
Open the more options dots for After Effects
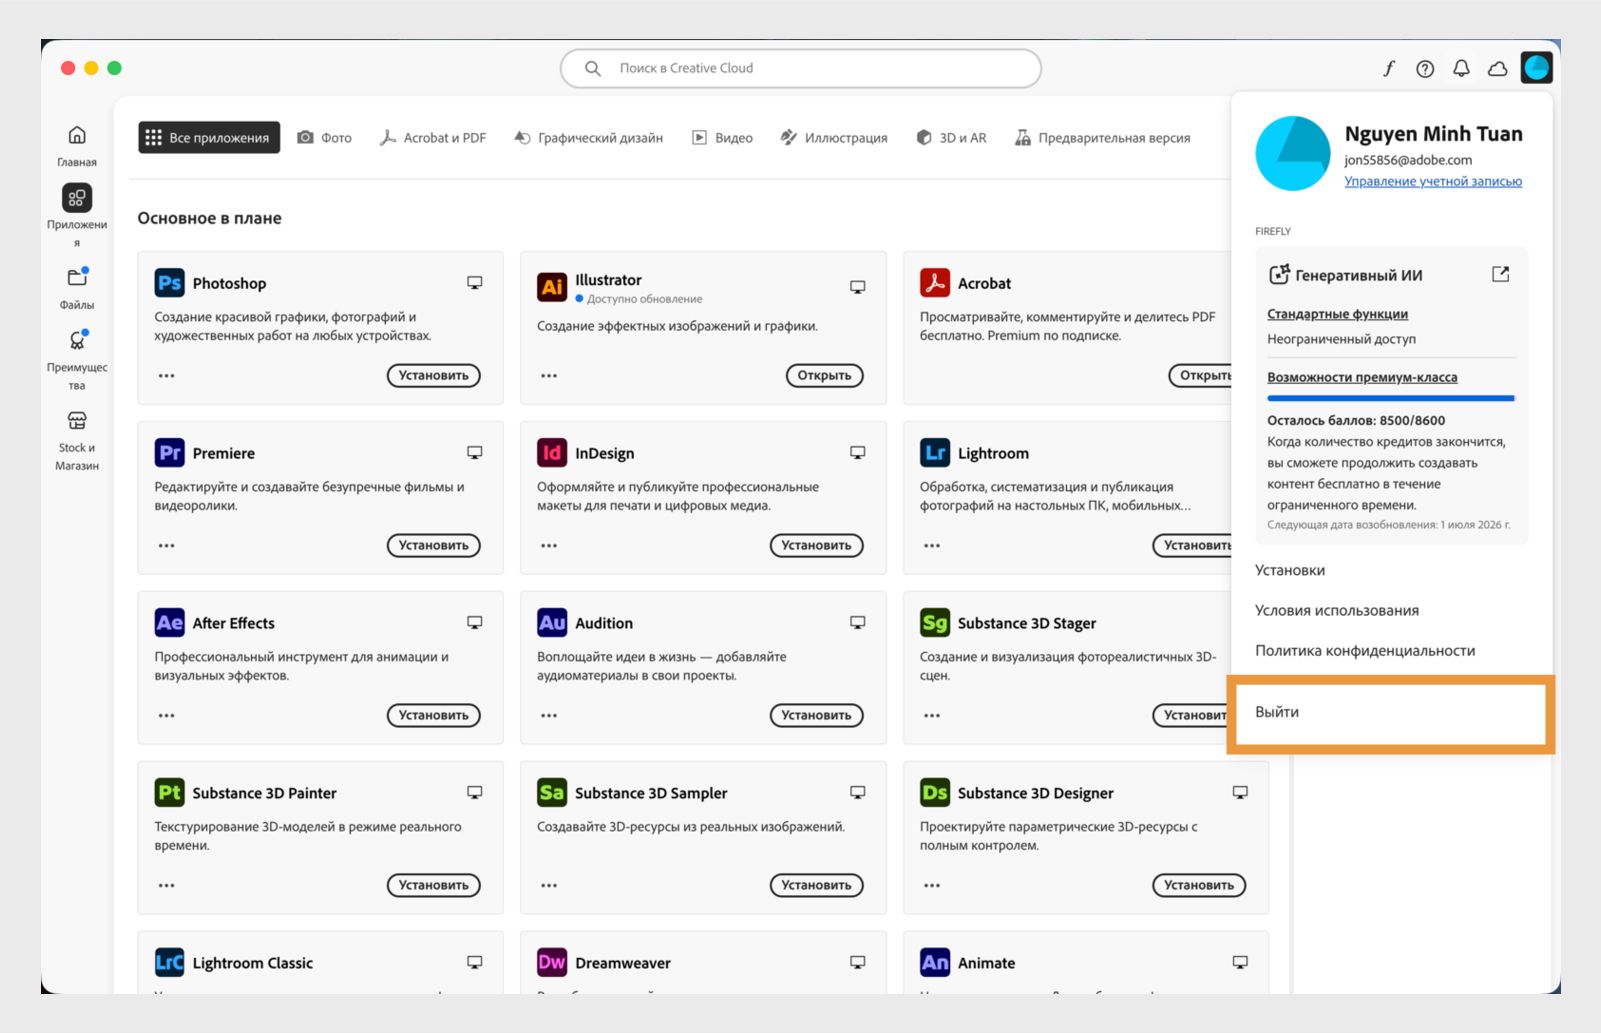point(166,716)
